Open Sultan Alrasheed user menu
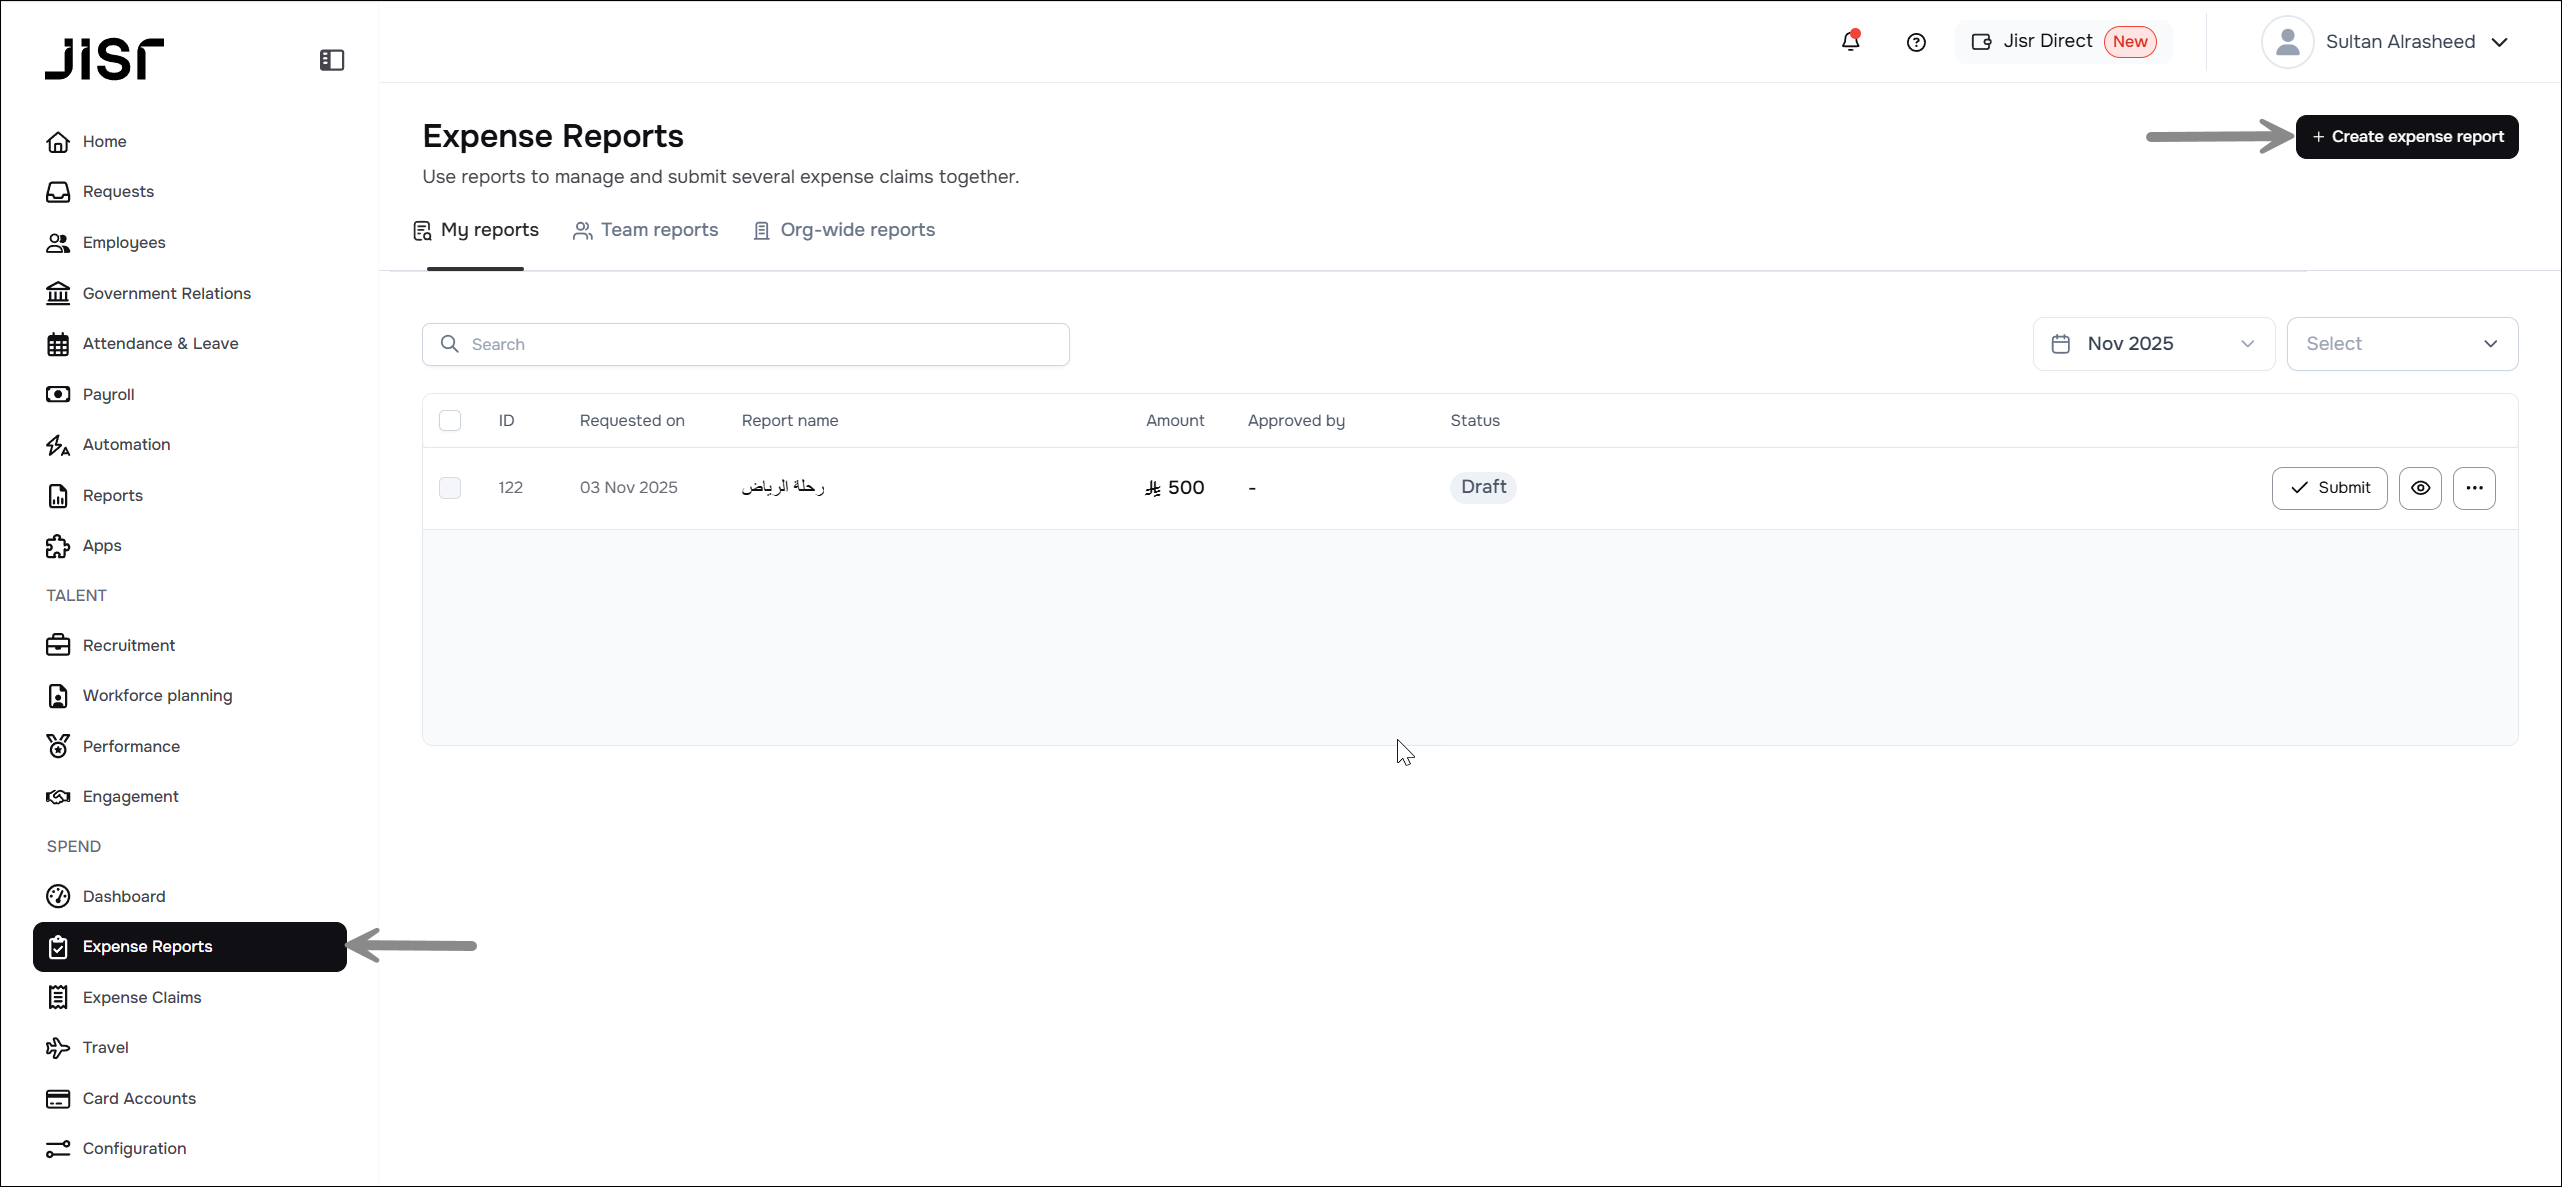The image size is (2562, 1187). pos(2385,42)
